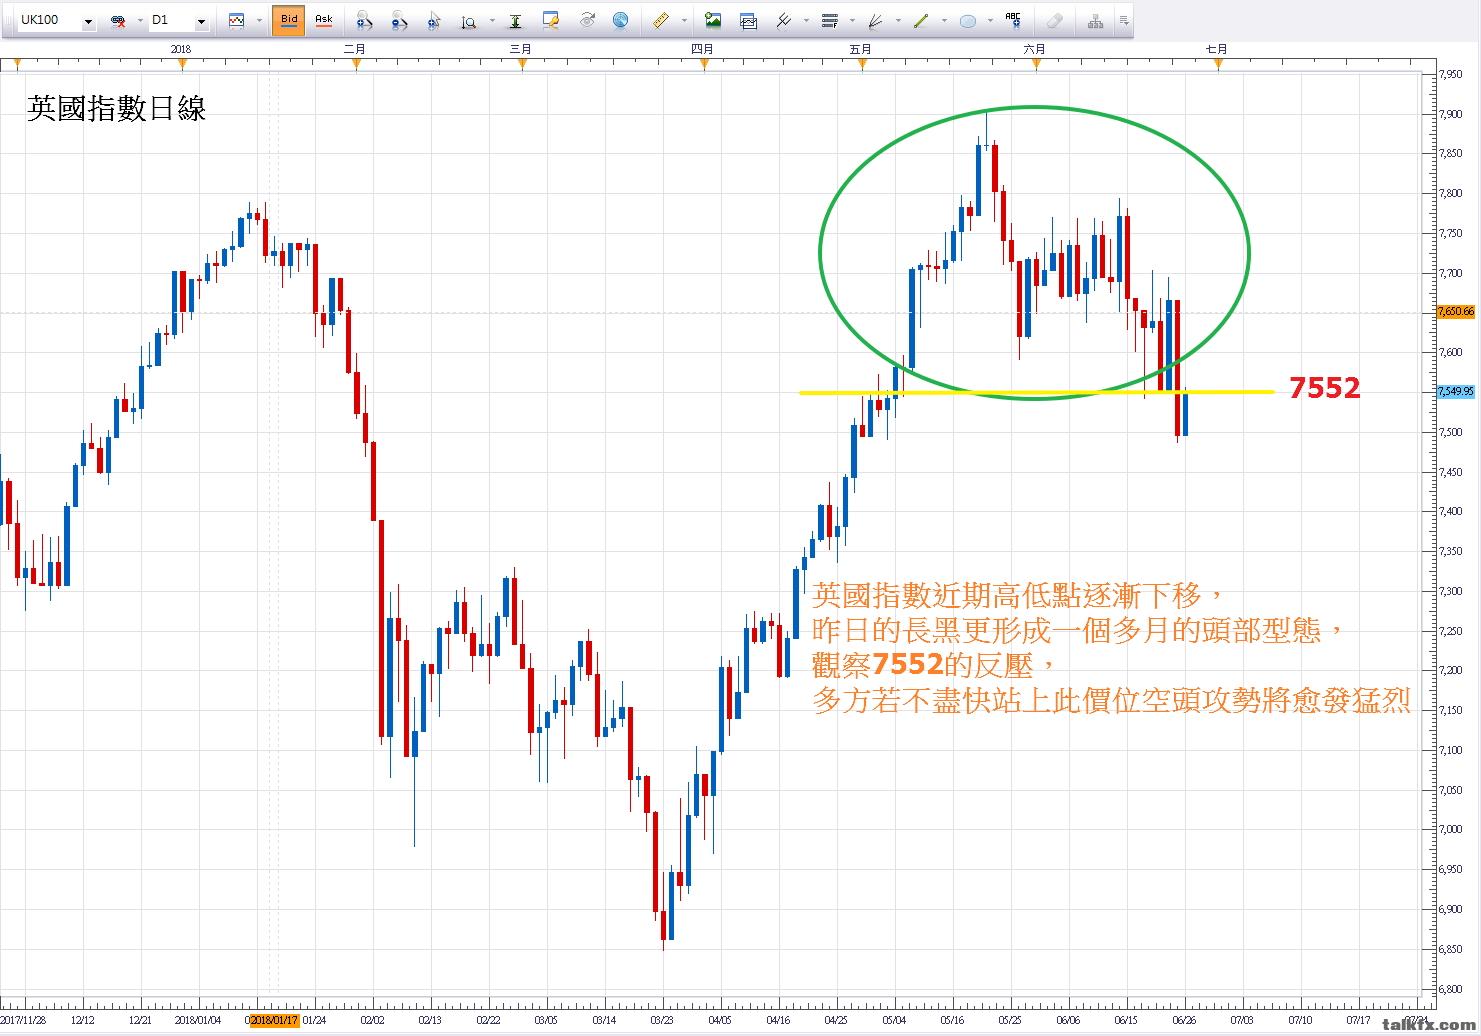Click the zoom in icon
The height and width of the screenshot is (1036, 1481).
(x=365, y=20)
